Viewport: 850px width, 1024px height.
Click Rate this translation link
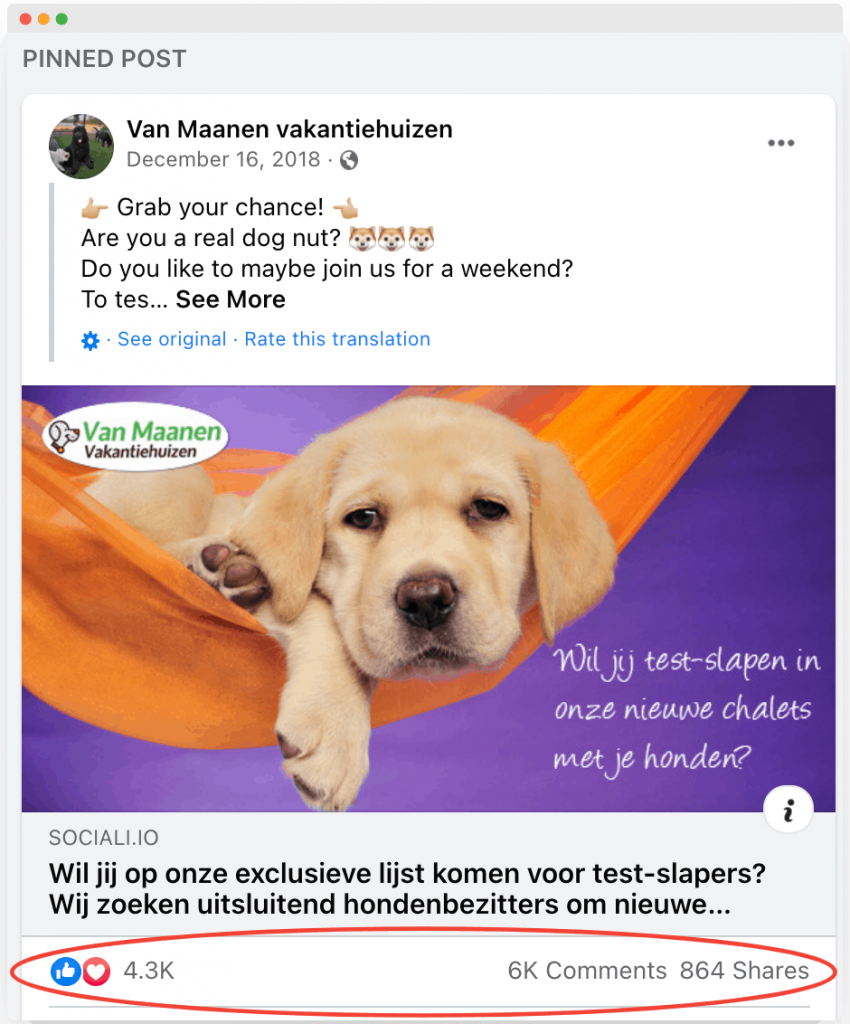pos(338,339)
